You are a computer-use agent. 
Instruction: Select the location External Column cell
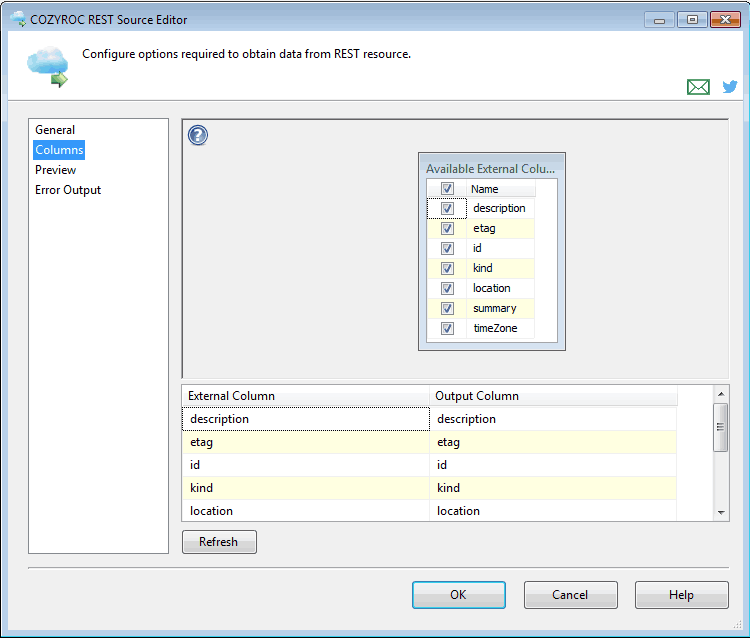(306, 510)
